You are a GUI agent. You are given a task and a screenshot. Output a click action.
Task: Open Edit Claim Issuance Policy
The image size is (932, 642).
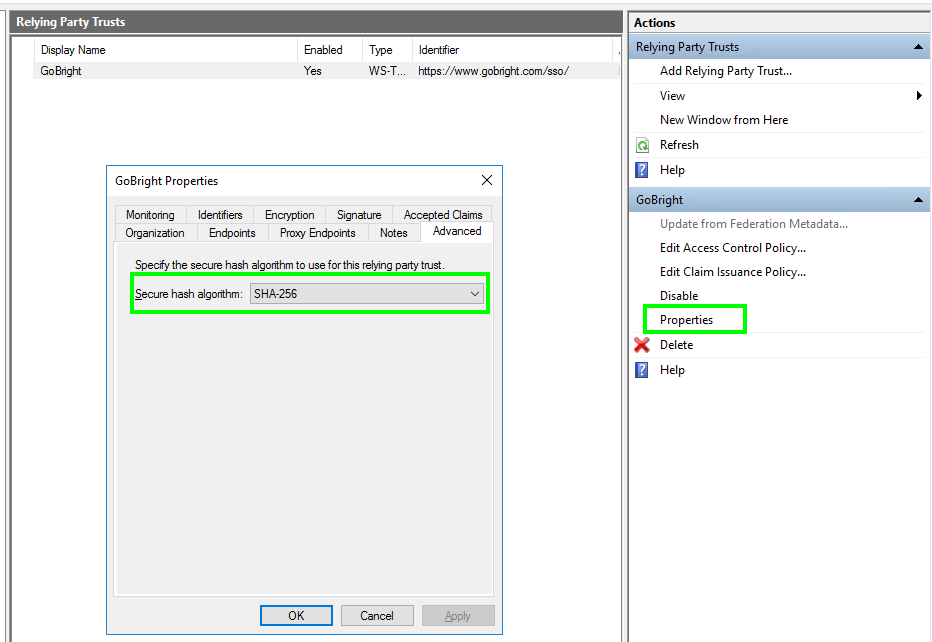coord(732,272)
